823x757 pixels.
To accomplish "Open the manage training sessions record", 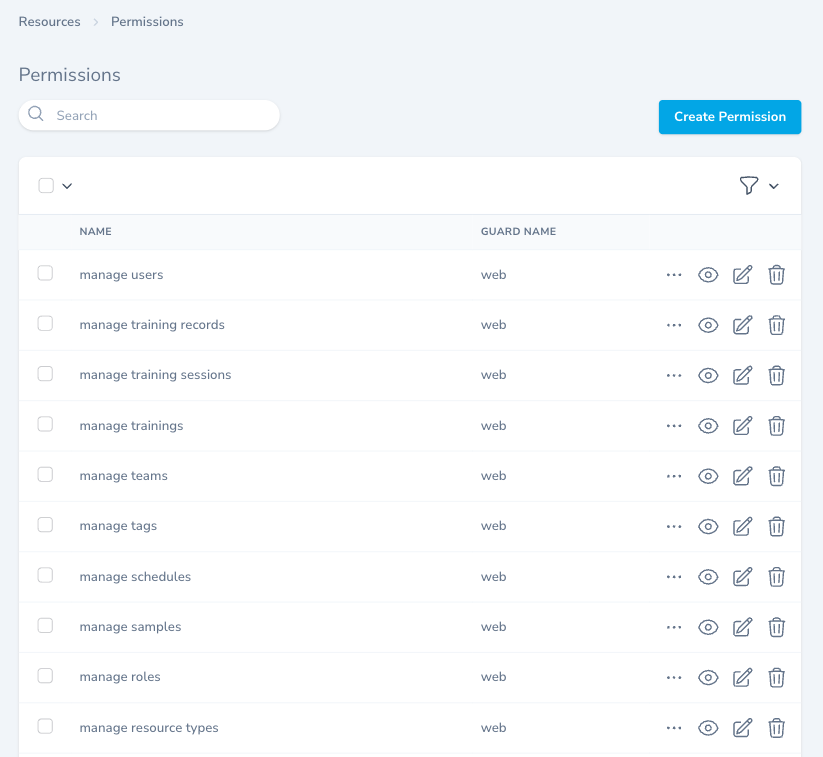I will point(155,375).
